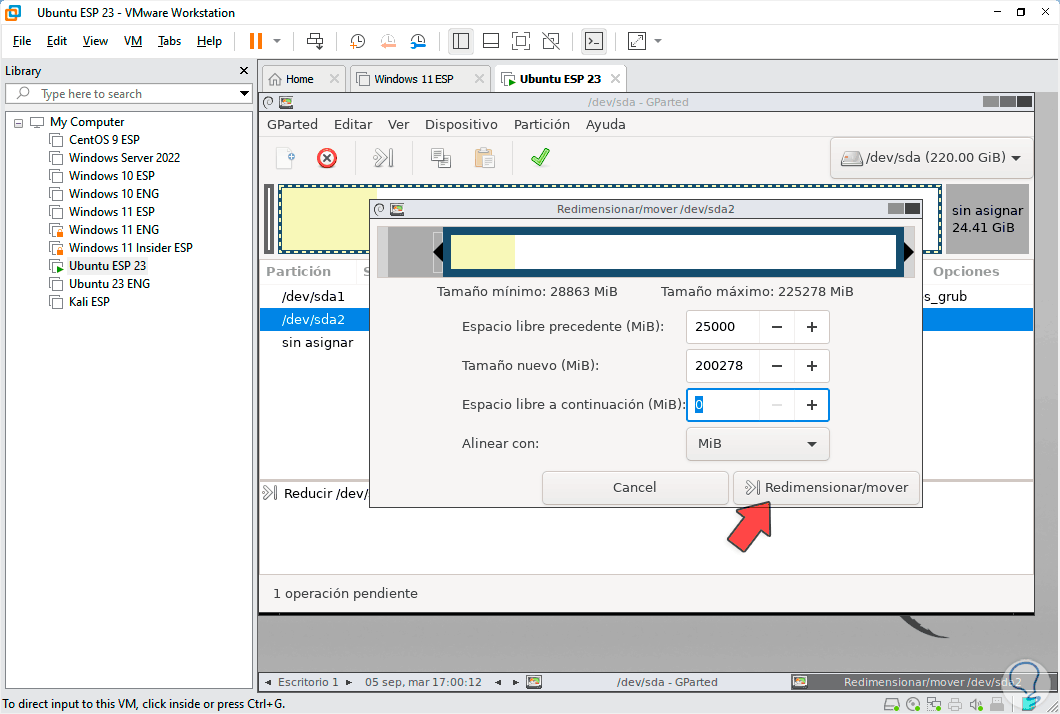Viewport: 1060px width, 714px height.
Task: Open the Edit menu in VMware
Action: pyautogui.click(x=57, y=41)
